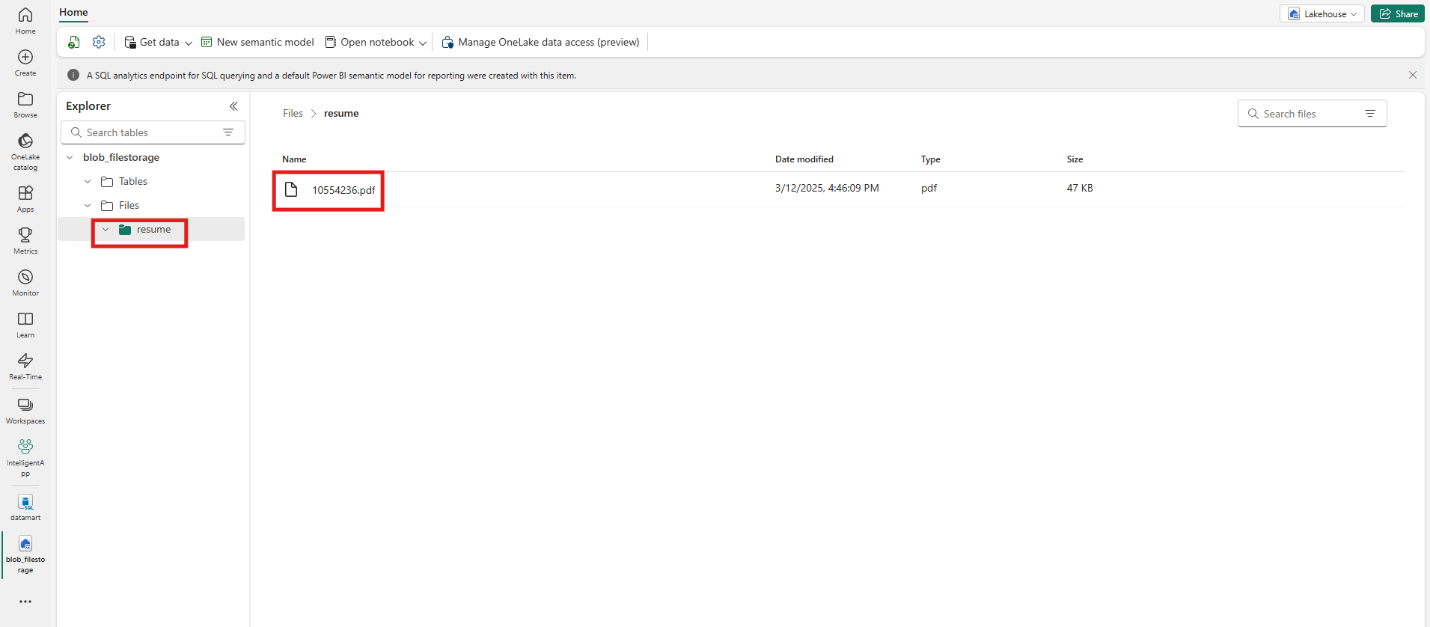Open the filter icon beside Search files
The height and width of the screenshot is (627, 1430).
(1371, 113)
